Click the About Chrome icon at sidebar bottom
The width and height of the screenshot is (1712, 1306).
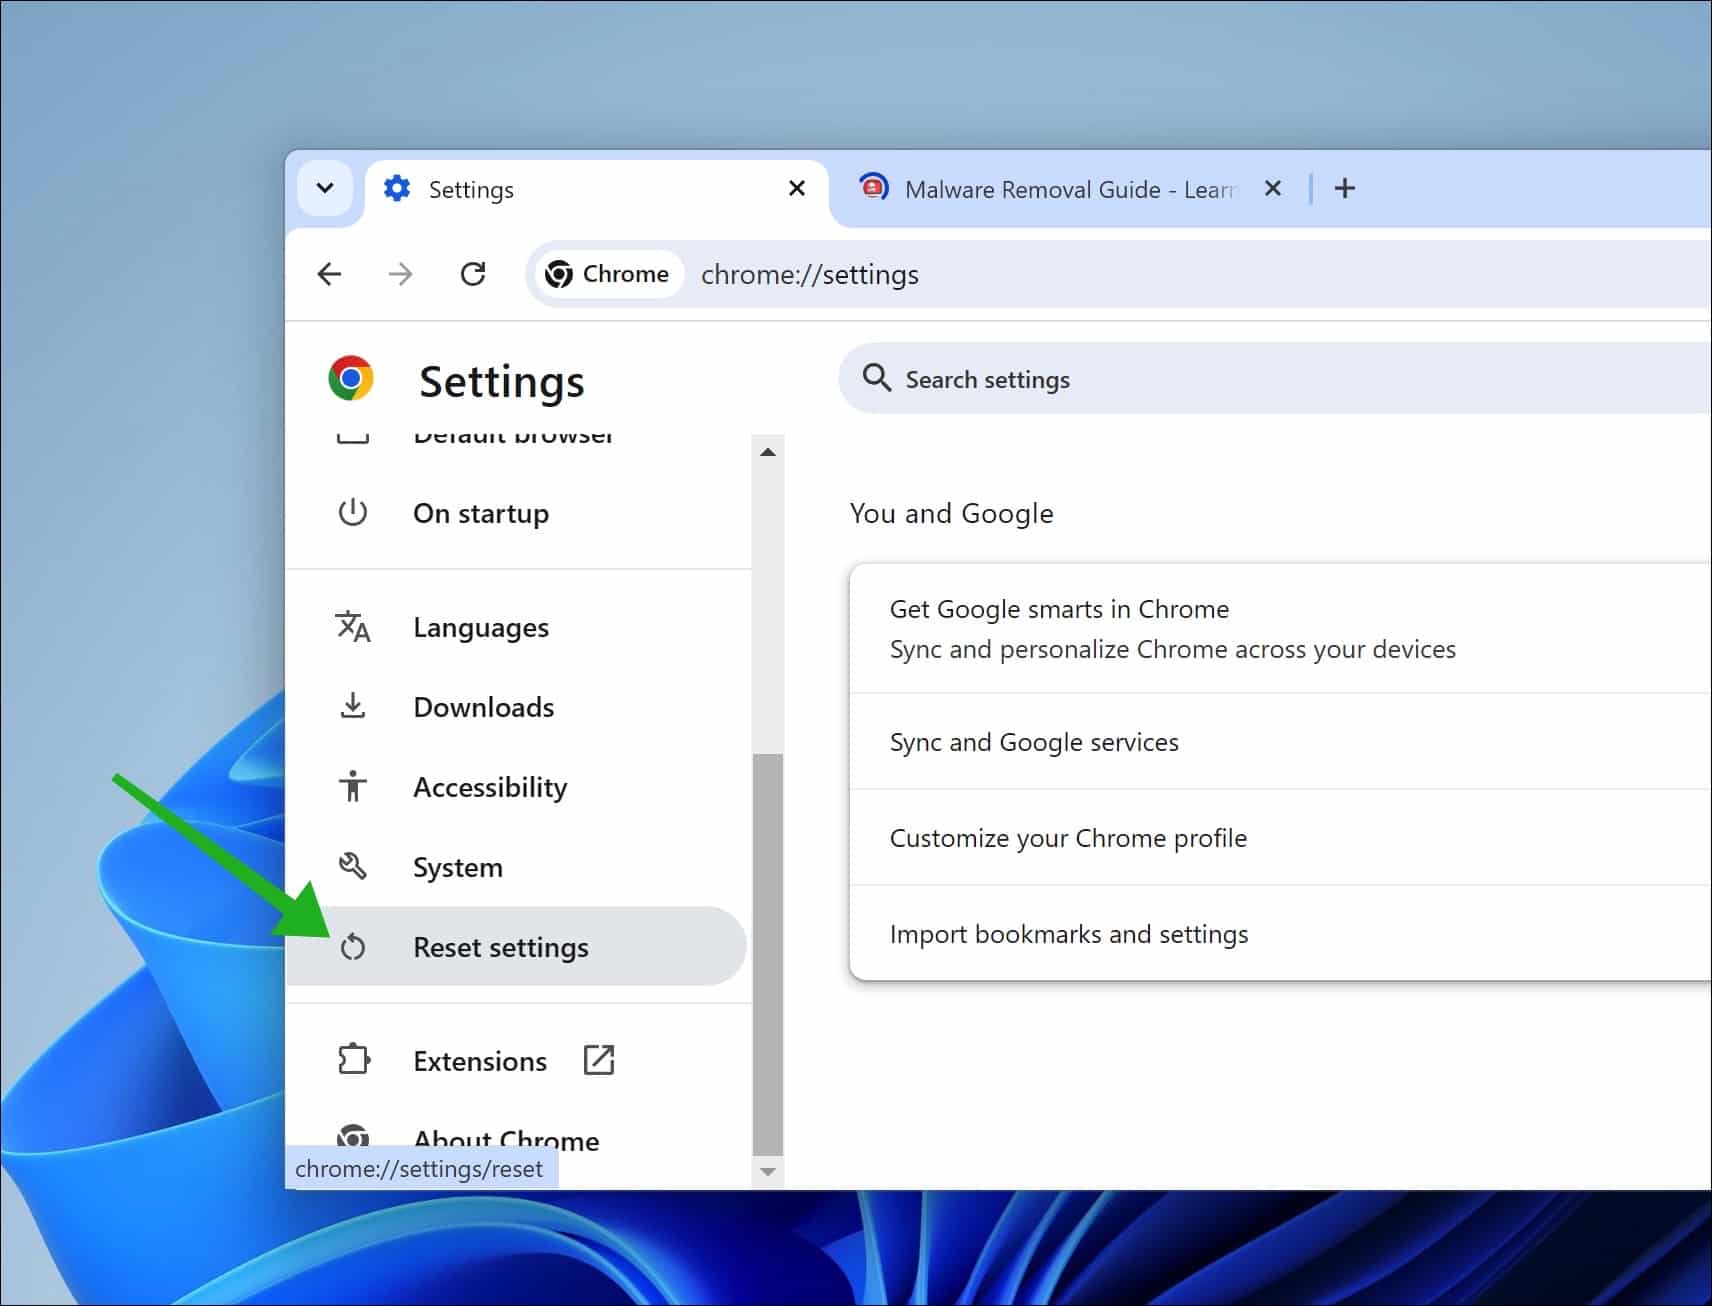(354, 1138)
